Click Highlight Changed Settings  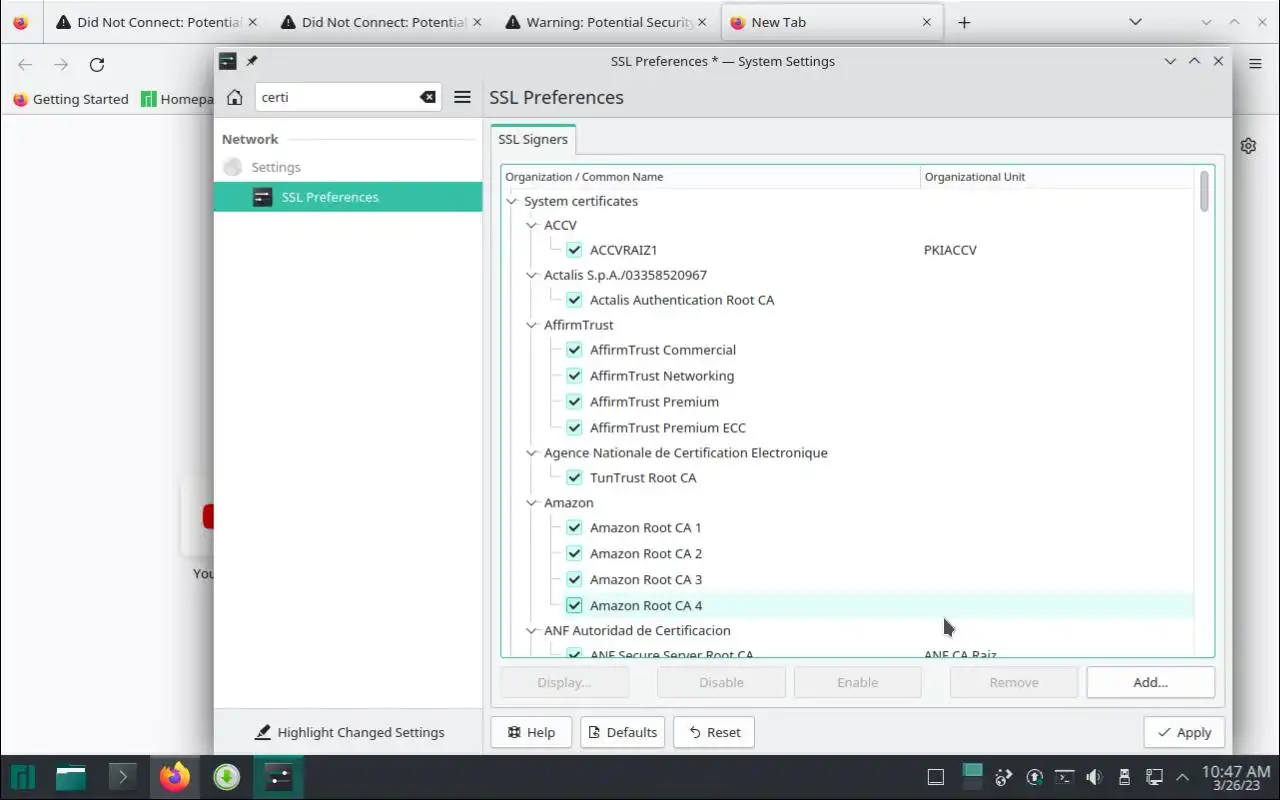(350, 732)
